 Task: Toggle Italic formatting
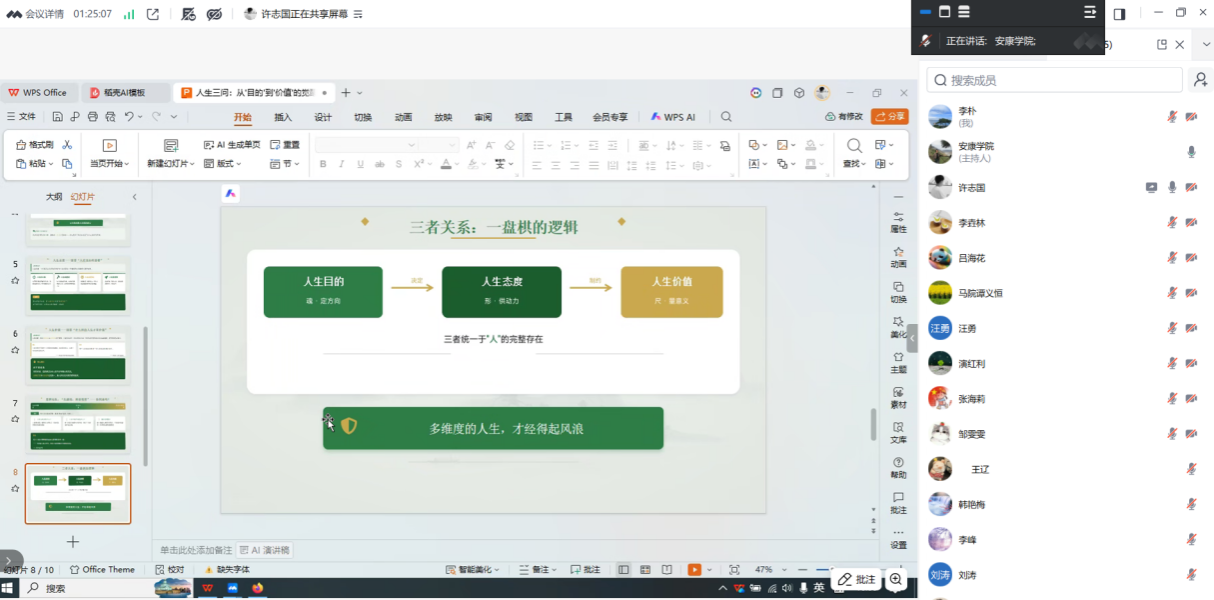coord(342,164)
